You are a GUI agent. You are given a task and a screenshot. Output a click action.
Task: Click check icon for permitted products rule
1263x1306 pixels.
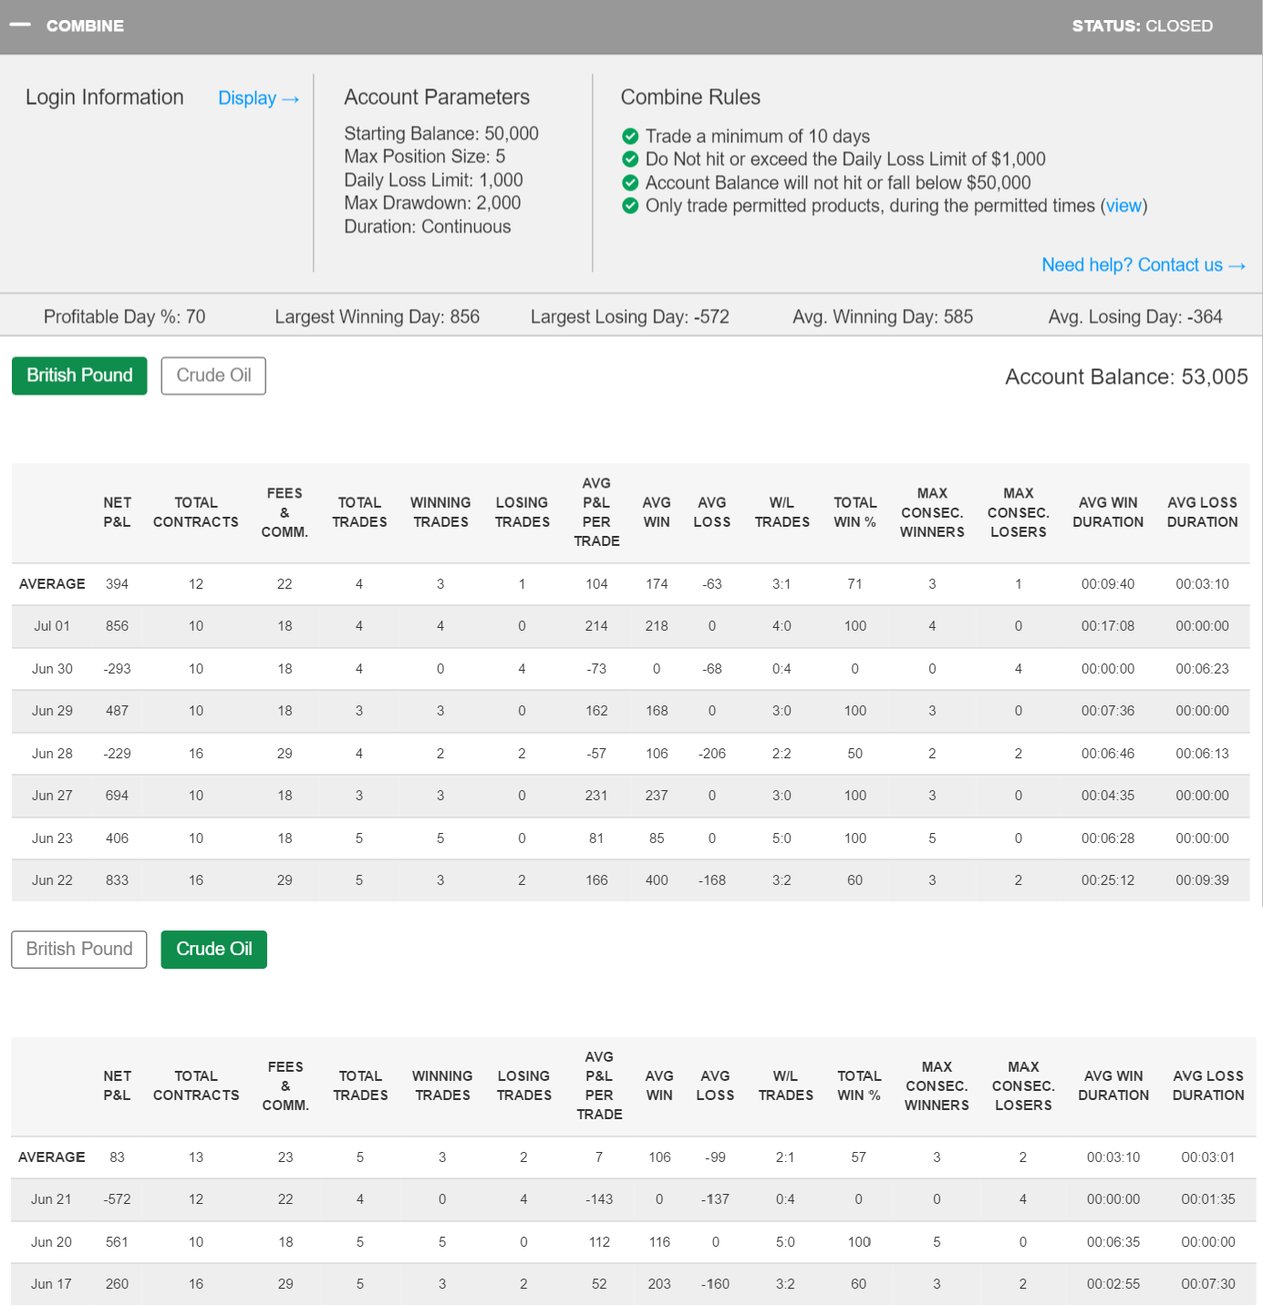click(630, 206)
